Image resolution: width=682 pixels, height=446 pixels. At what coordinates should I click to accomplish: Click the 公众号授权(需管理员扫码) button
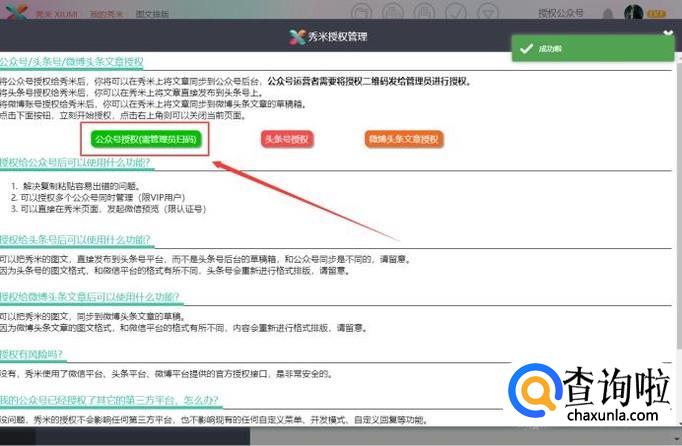click(146, 139)
